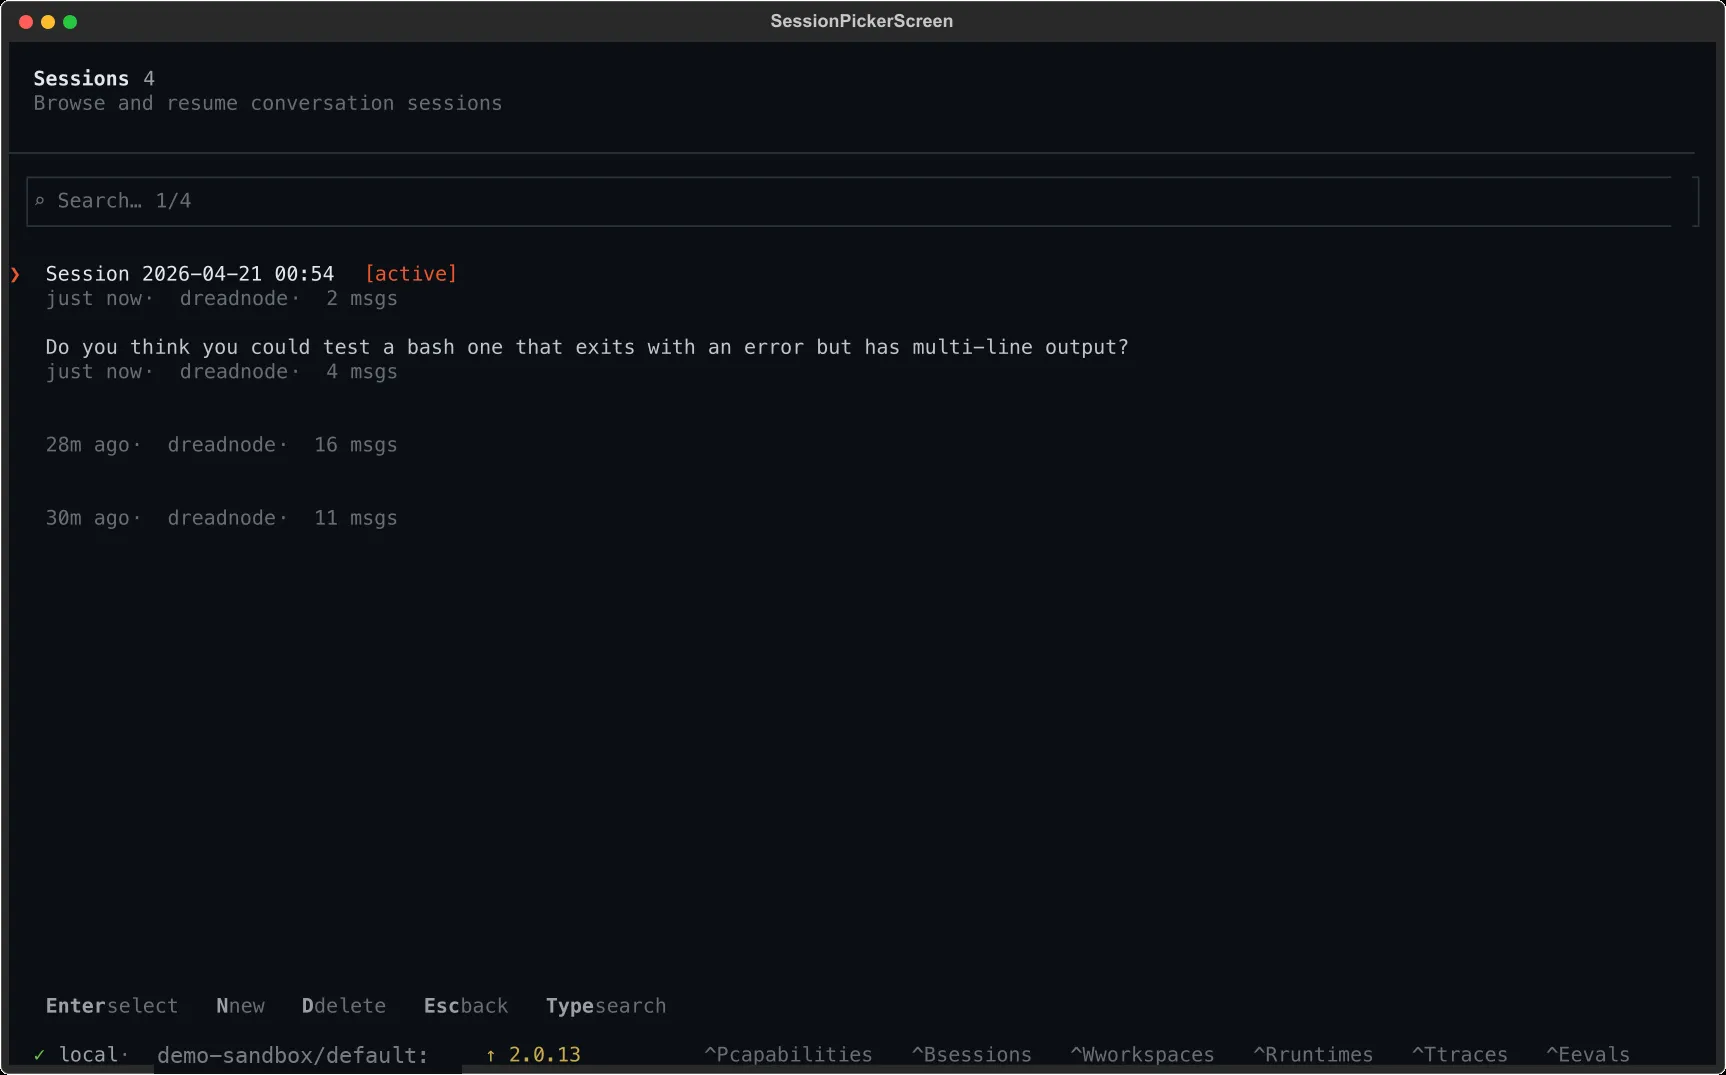Click the local runtime status label

click(88, 1055)
